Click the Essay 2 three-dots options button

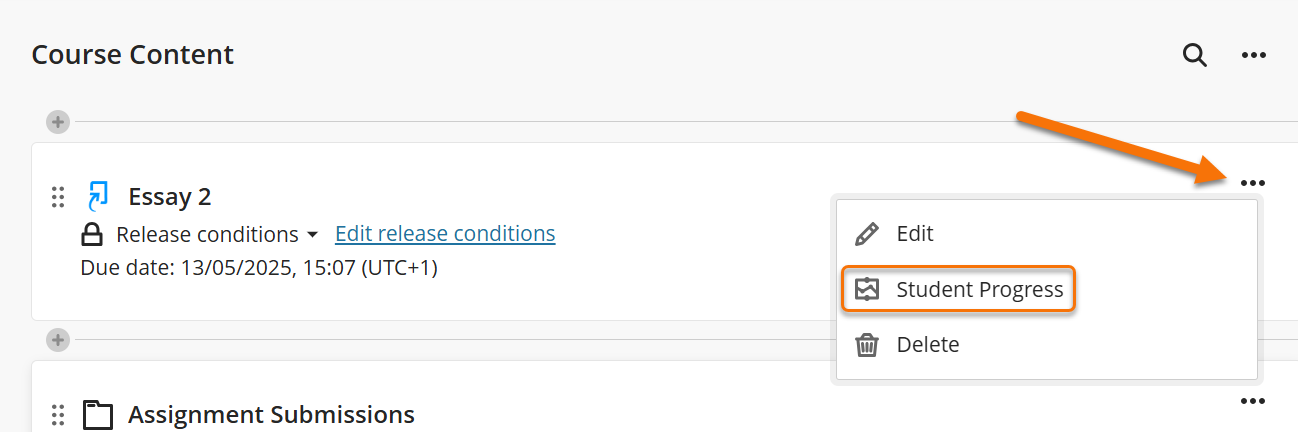(x=1252, y=183)
